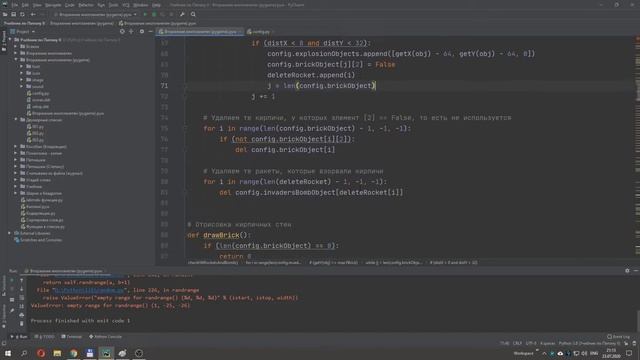Viewport: 640px width, 360px height.
Task: Clear console with trash icon
Action: point(22,323)
